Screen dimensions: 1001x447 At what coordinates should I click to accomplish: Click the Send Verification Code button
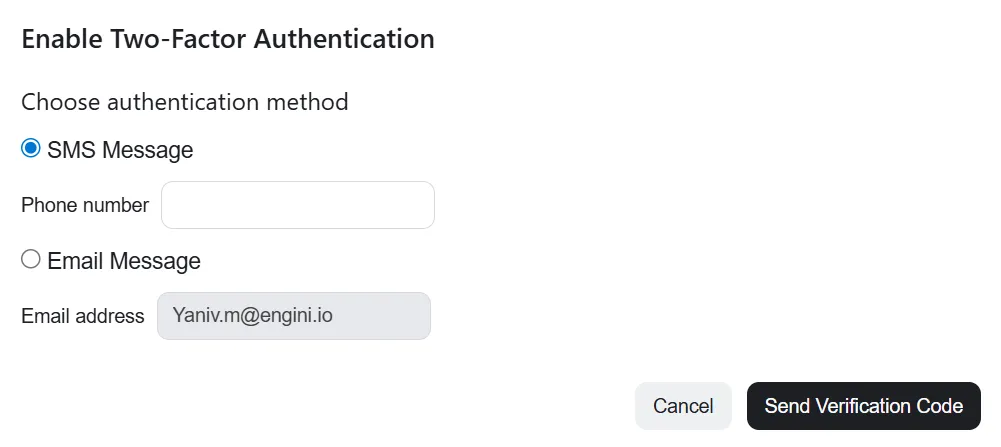coord(864,406)
